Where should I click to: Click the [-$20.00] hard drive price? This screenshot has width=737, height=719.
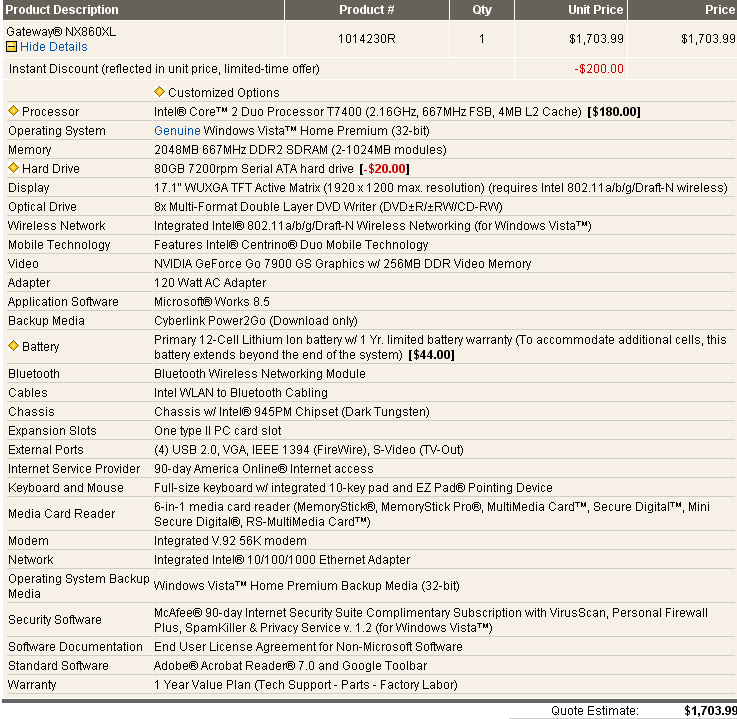[x=384, y=169]
